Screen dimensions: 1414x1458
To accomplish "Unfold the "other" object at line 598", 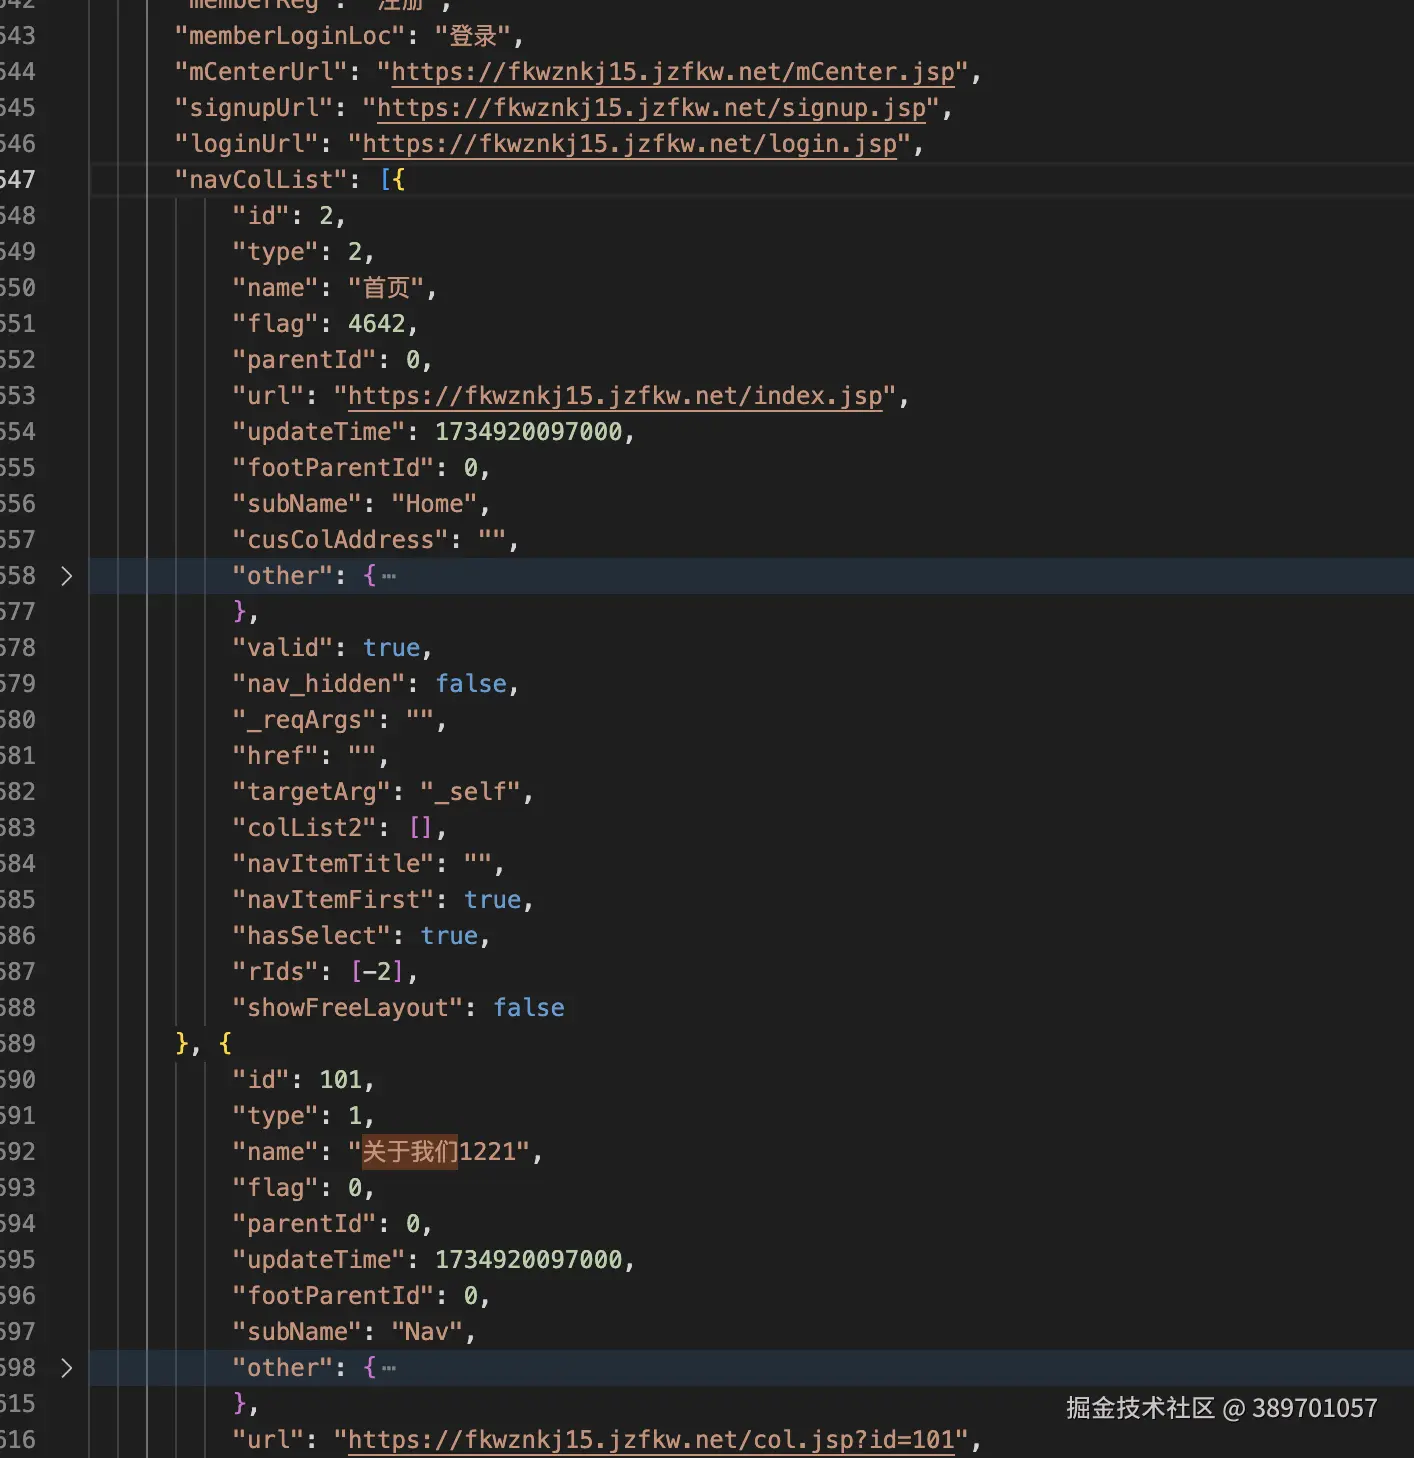I will pos(66,1368).
